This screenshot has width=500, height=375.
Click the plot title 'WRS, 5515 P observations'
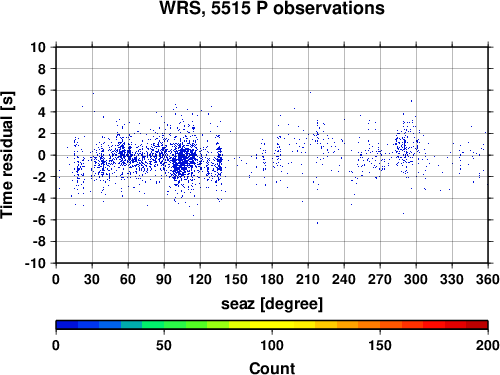[272, 8]
